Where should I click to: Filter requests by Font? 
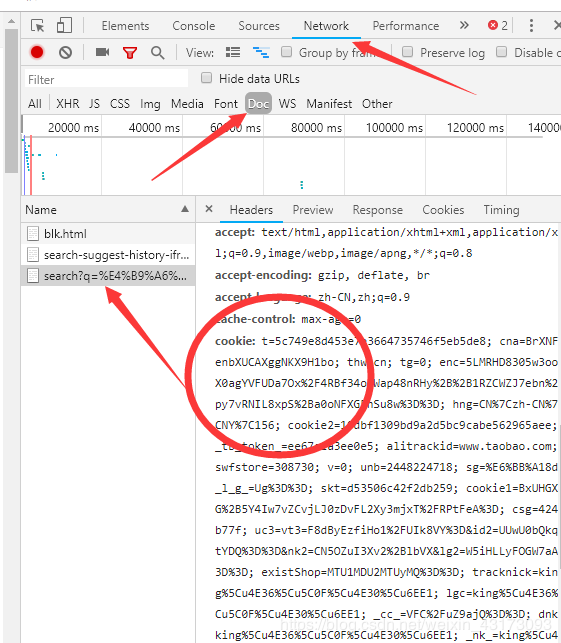pyautogui.click(x=226, y=104)
